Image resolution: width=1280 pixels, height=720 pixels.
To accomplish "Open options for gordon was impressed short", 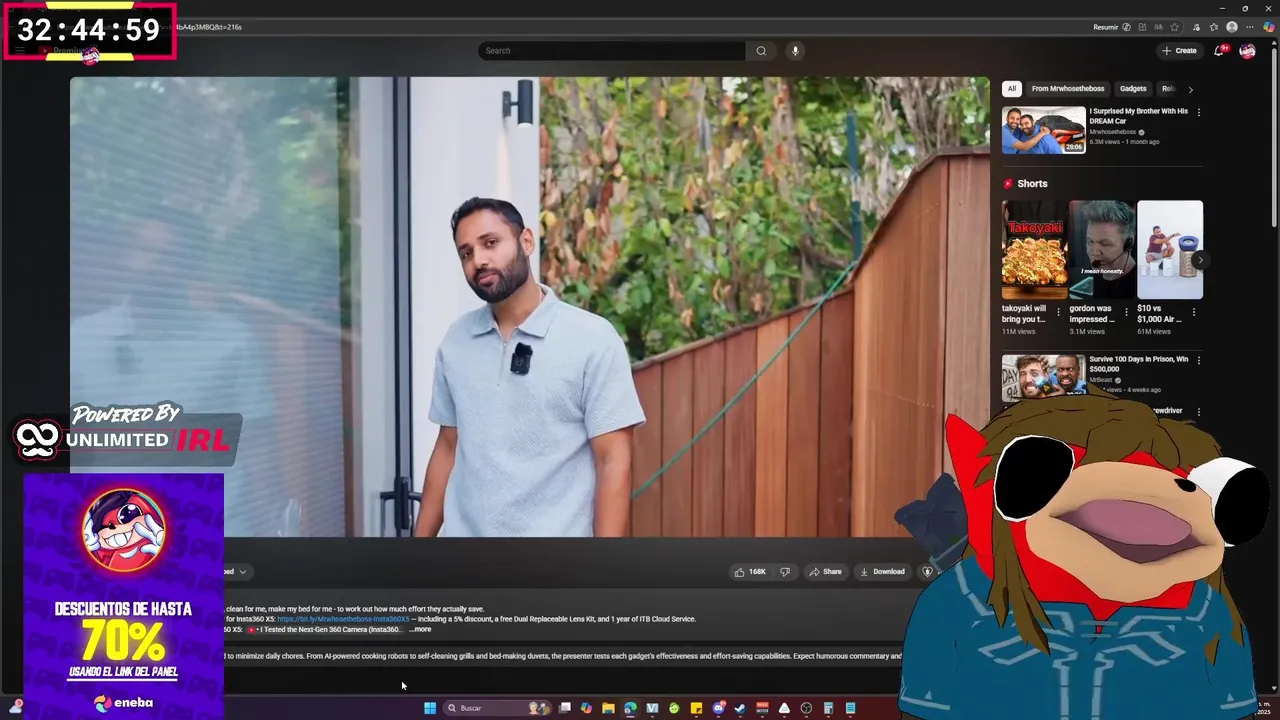I will pyautogui.click(x=1126, y=312).
